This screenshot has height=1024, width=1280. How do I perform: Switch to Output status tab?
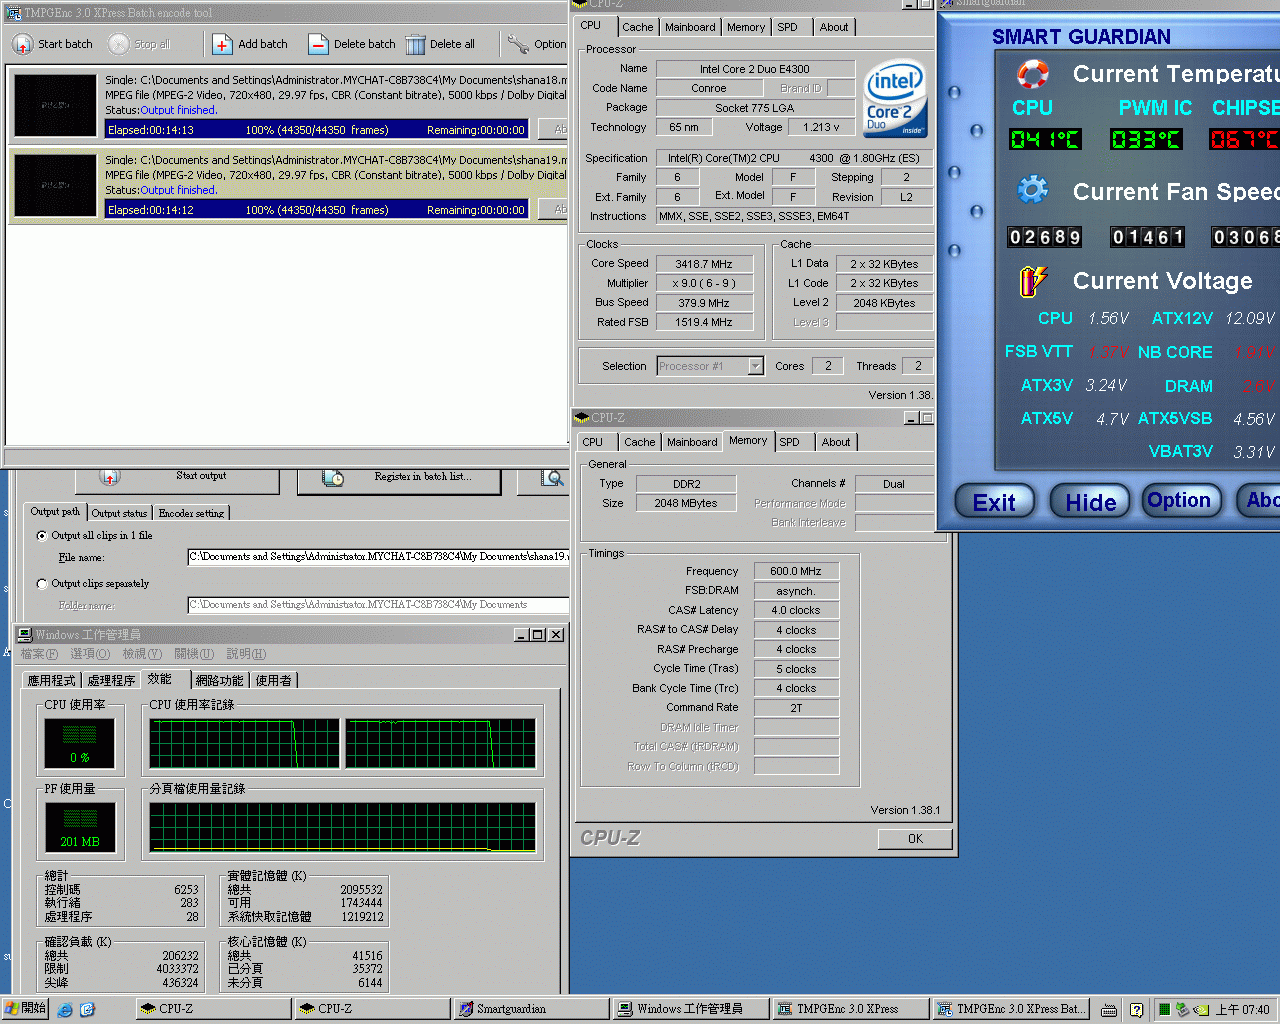click(x=120, y=513)
